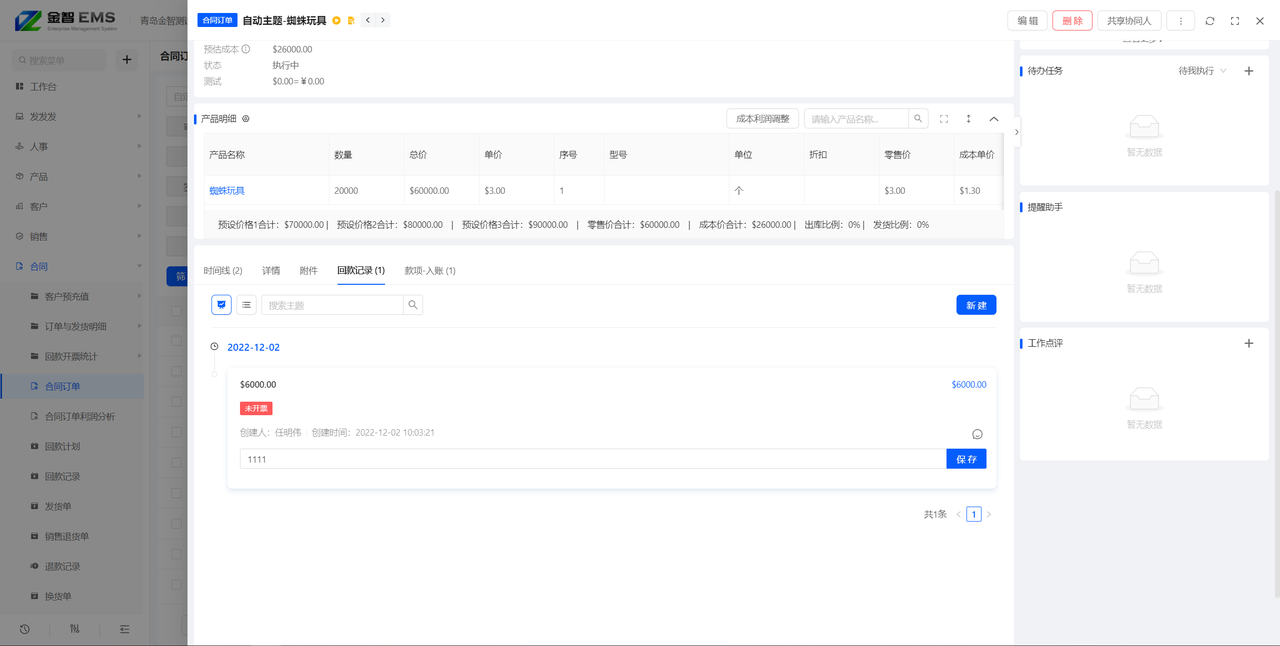
Task: Click the clock history icon at sidebar bottom
Action: tap(24, 629)
